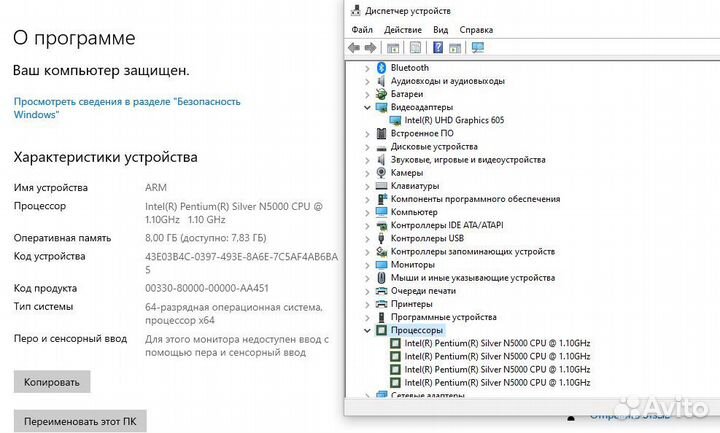This screenshot has width=720, height=433.
Task: Click the Программные устройства icon
Action: click(381, 317)
